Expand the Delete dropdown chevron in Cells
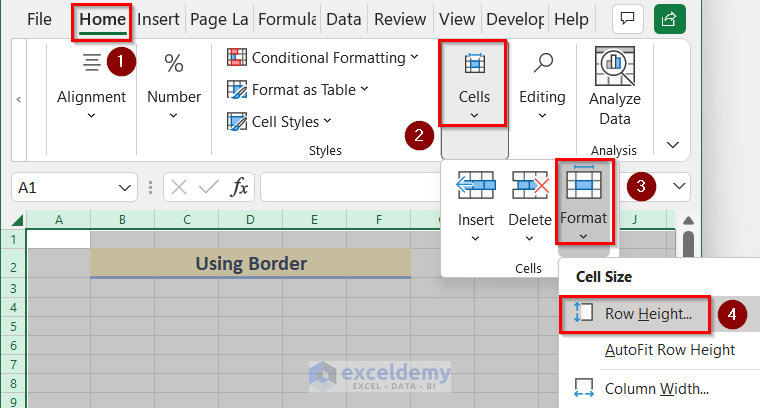The height and width of the screenshot is (408, 760). click(529, 238)
